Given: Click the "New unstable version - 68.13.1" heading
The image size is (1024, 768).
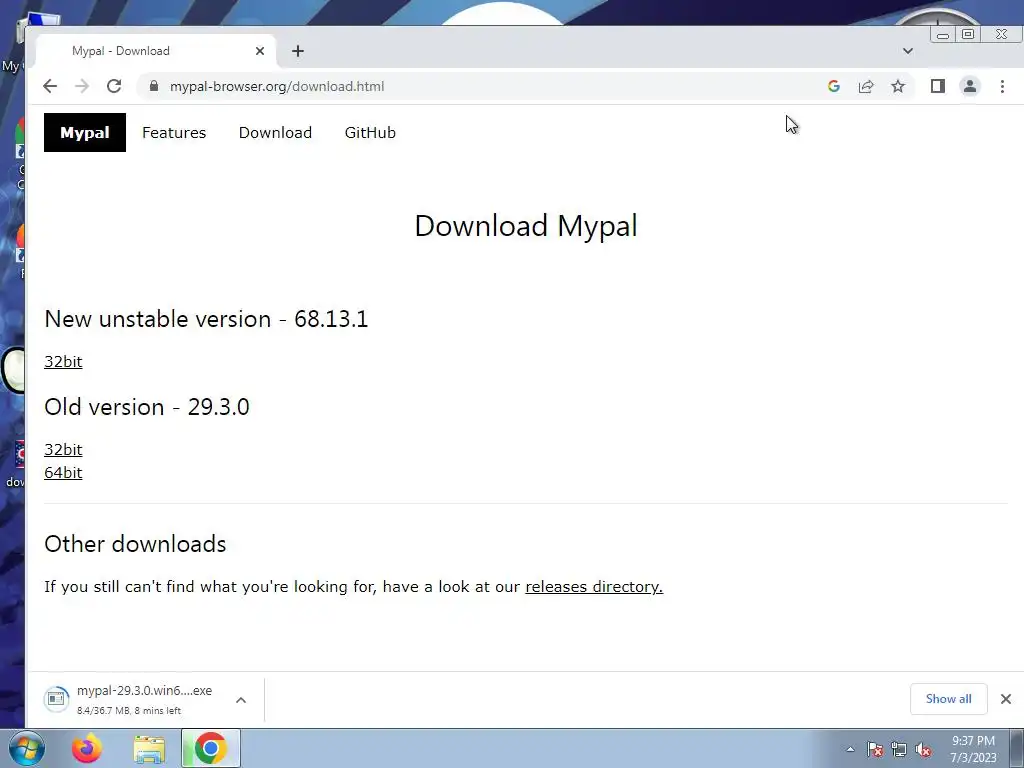Looking at the screenshot, I should [x=206, y=319].
